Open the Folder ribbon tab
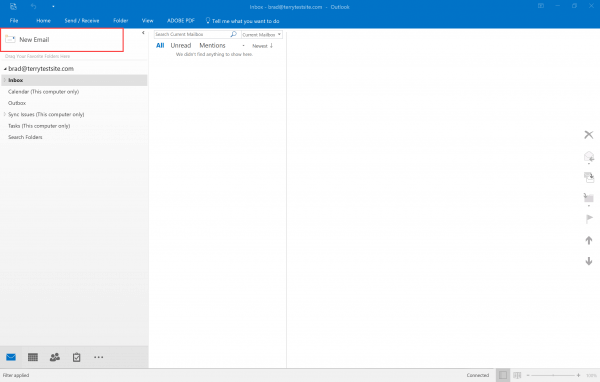This screenshot has width=600, height=382. click(x=121, y=21)
